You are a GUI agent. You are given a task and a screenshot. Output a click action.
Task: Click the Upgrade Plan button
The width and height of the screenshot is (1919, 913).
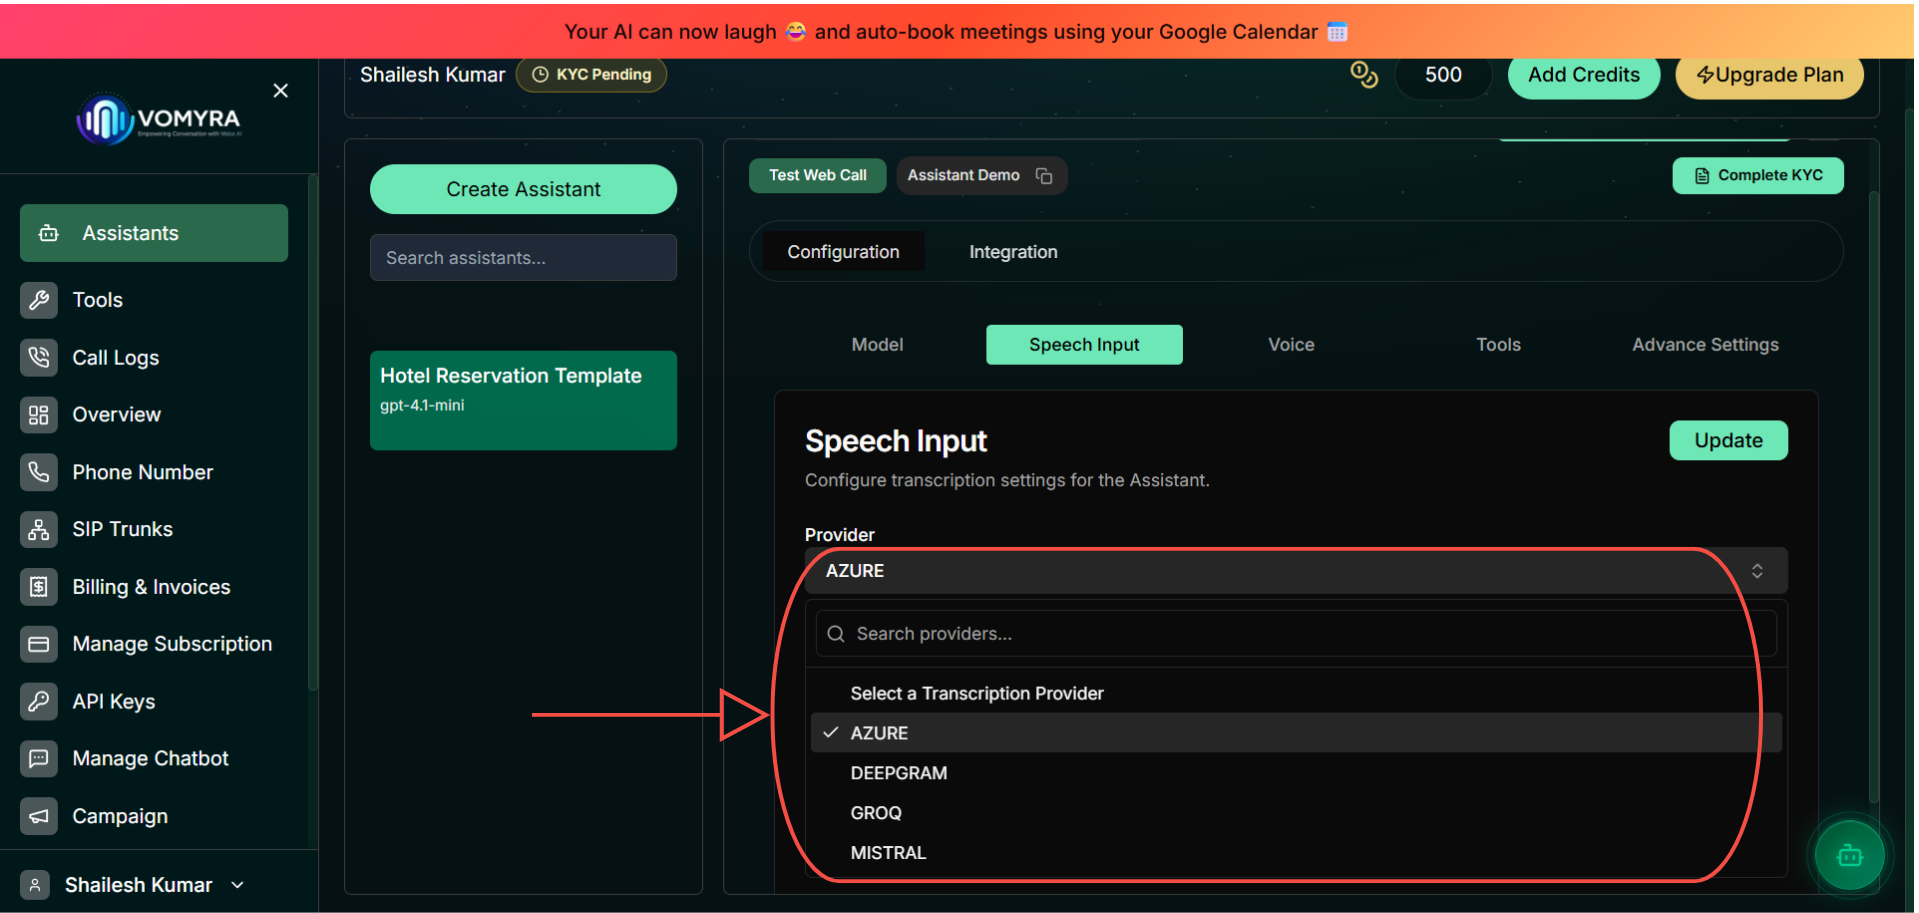coord(1769,75)
